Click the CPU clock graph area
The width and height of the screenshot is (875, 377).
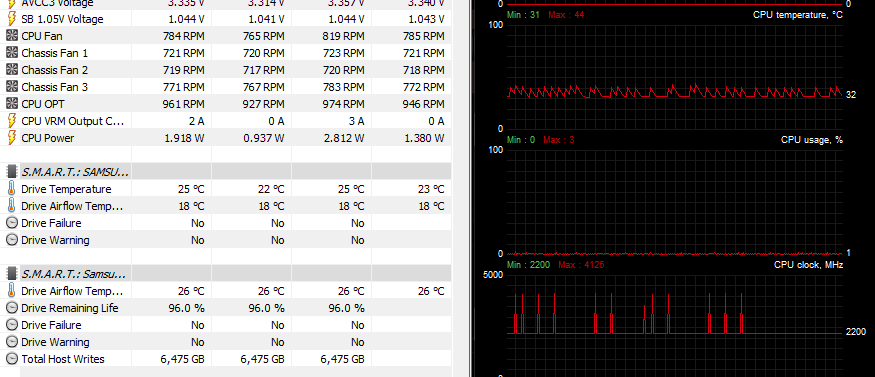(x=675, y=326)
